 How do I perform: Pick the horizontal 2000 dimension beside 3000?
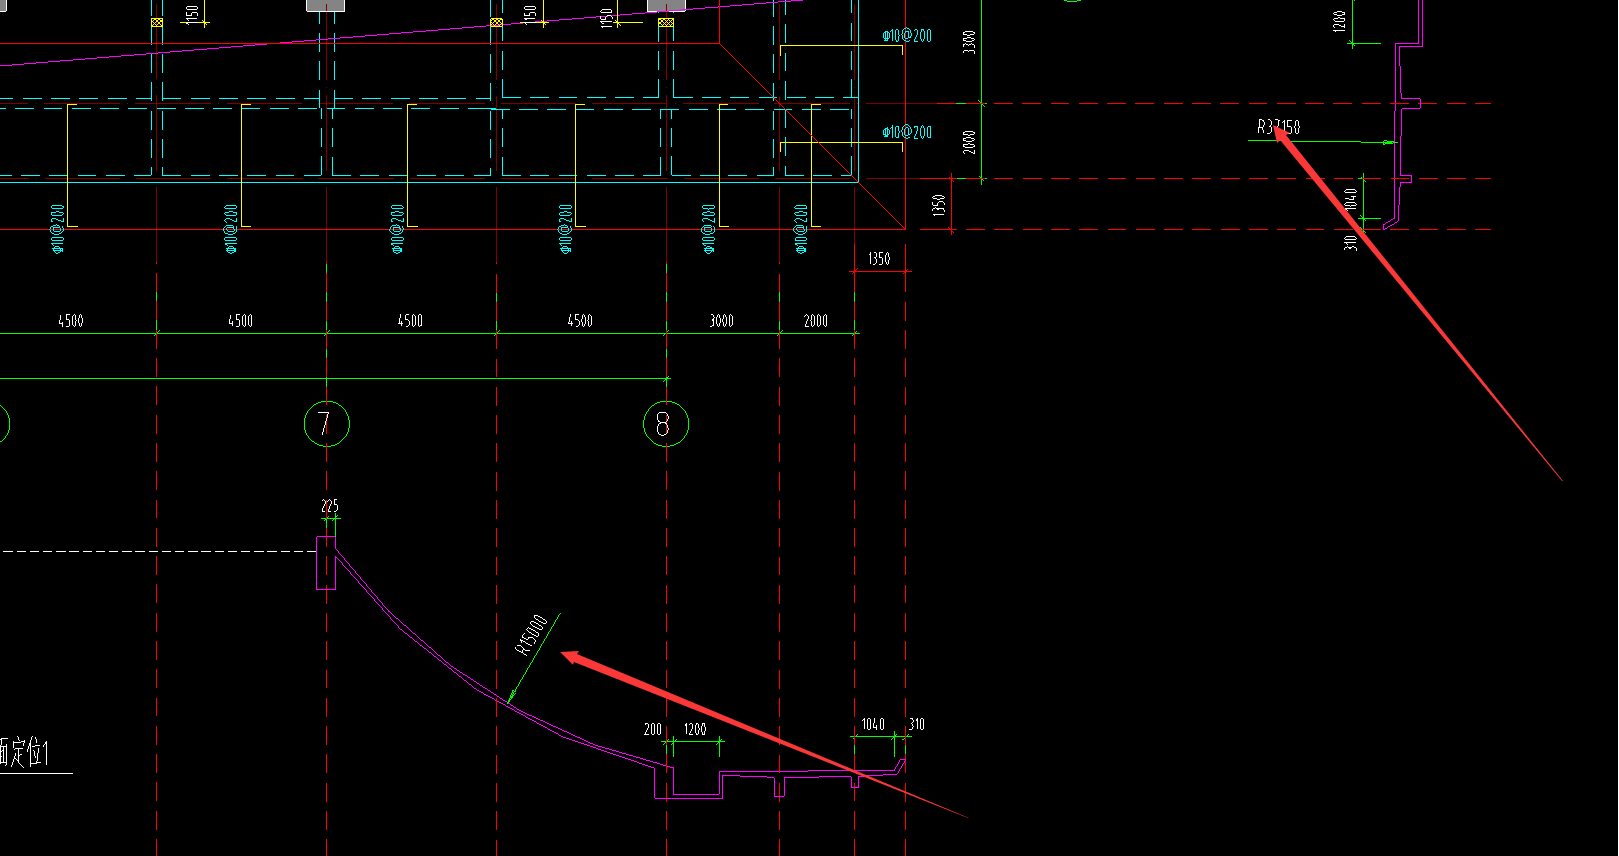coord(816,321)
